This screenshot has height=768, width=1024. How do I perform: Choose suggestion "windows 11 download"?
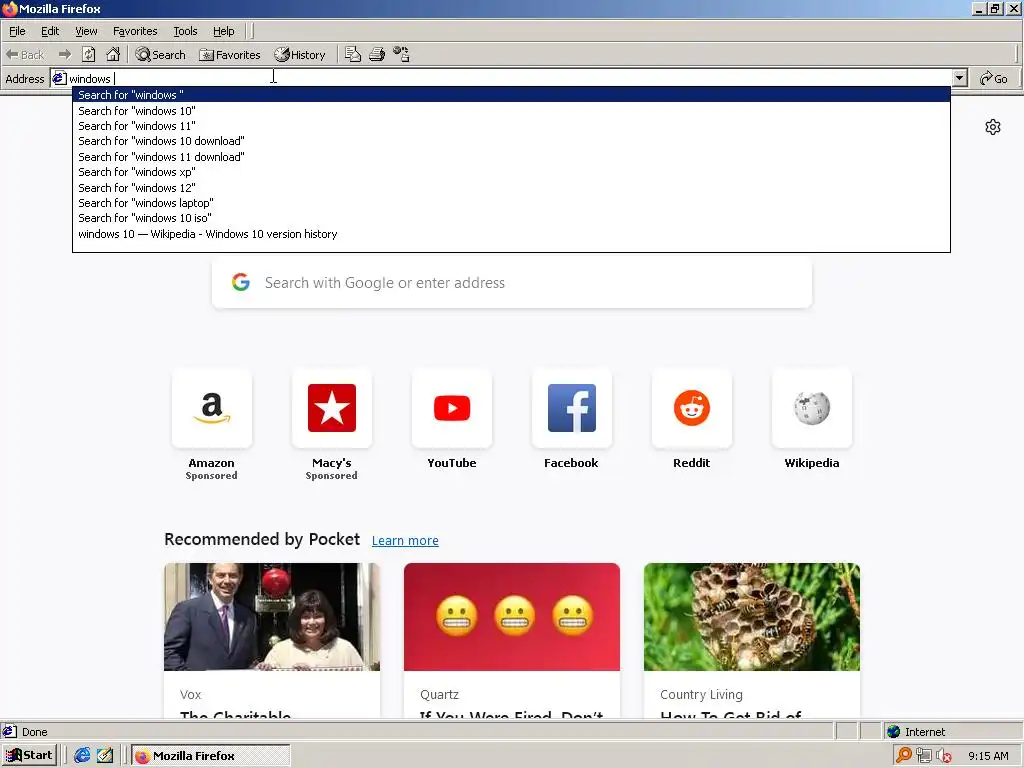pos(511,157)
